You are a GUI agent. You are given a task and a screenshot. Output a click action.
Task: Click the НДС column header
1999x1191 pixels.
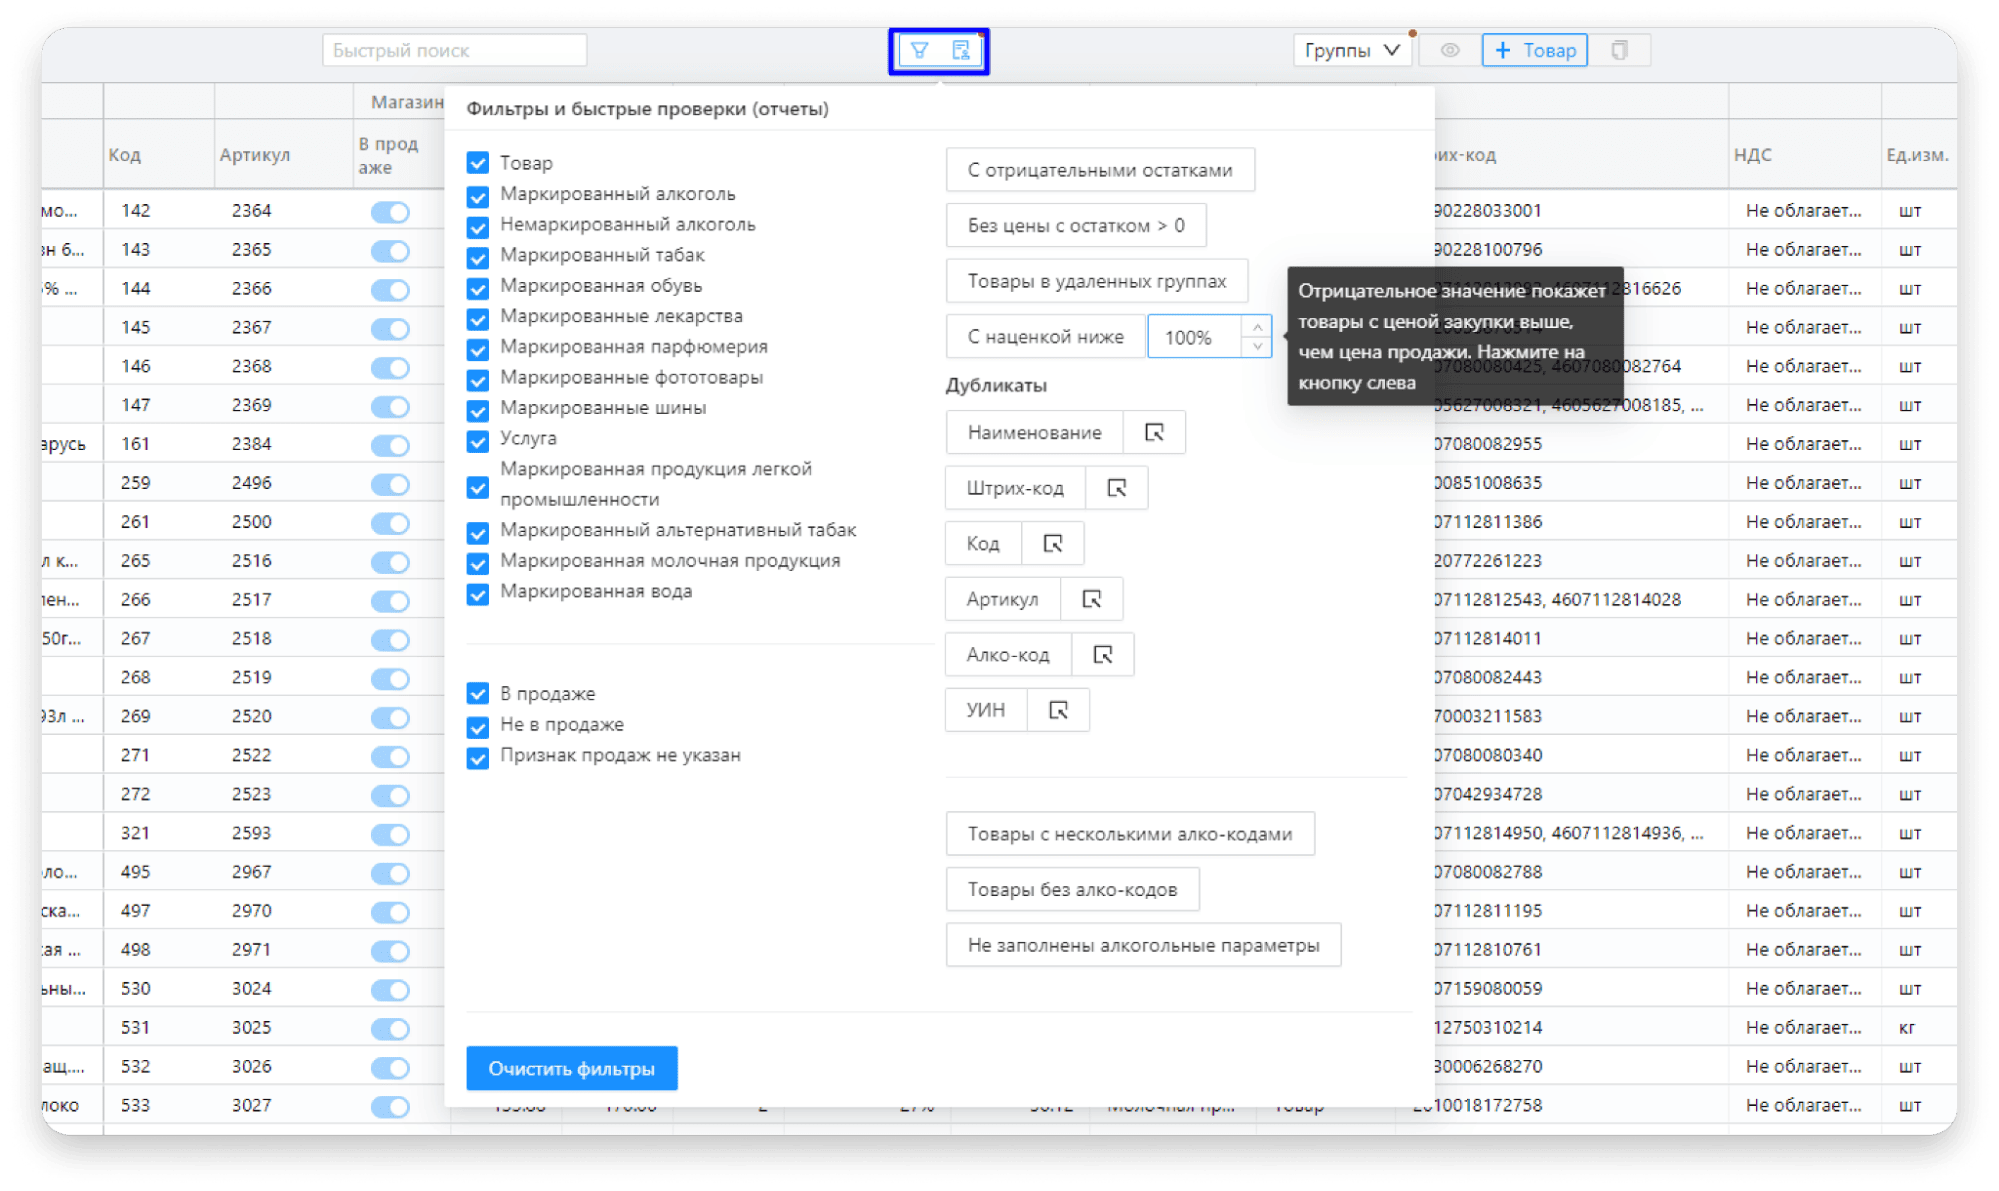click(x=1753, y=155)
